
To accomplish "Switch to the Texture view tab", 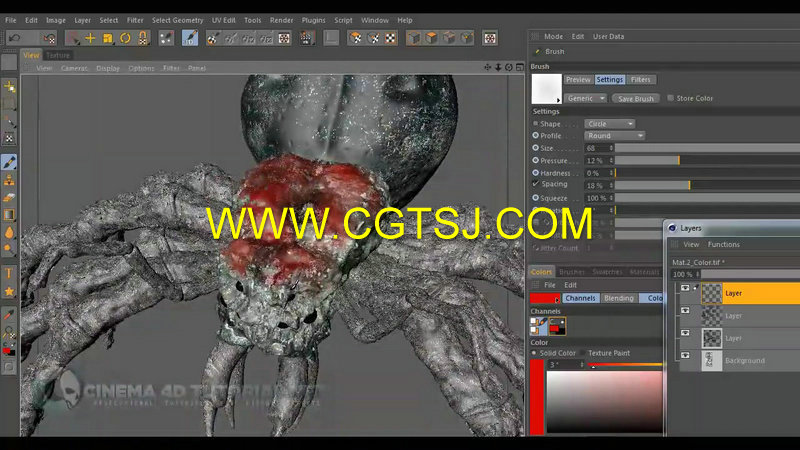I will click(58, 55).
